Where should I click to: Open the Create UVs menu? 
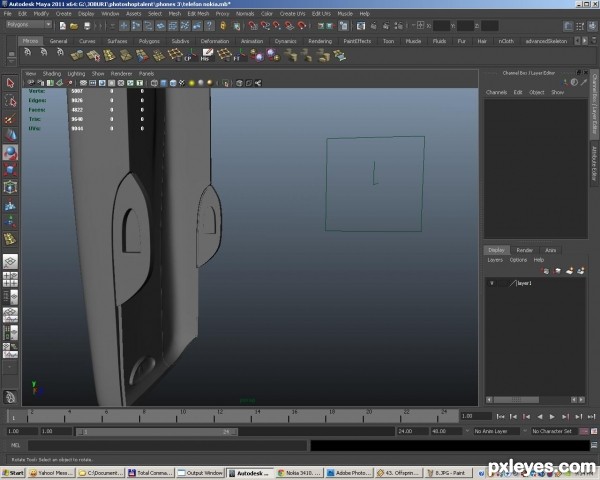pos(293,14)
